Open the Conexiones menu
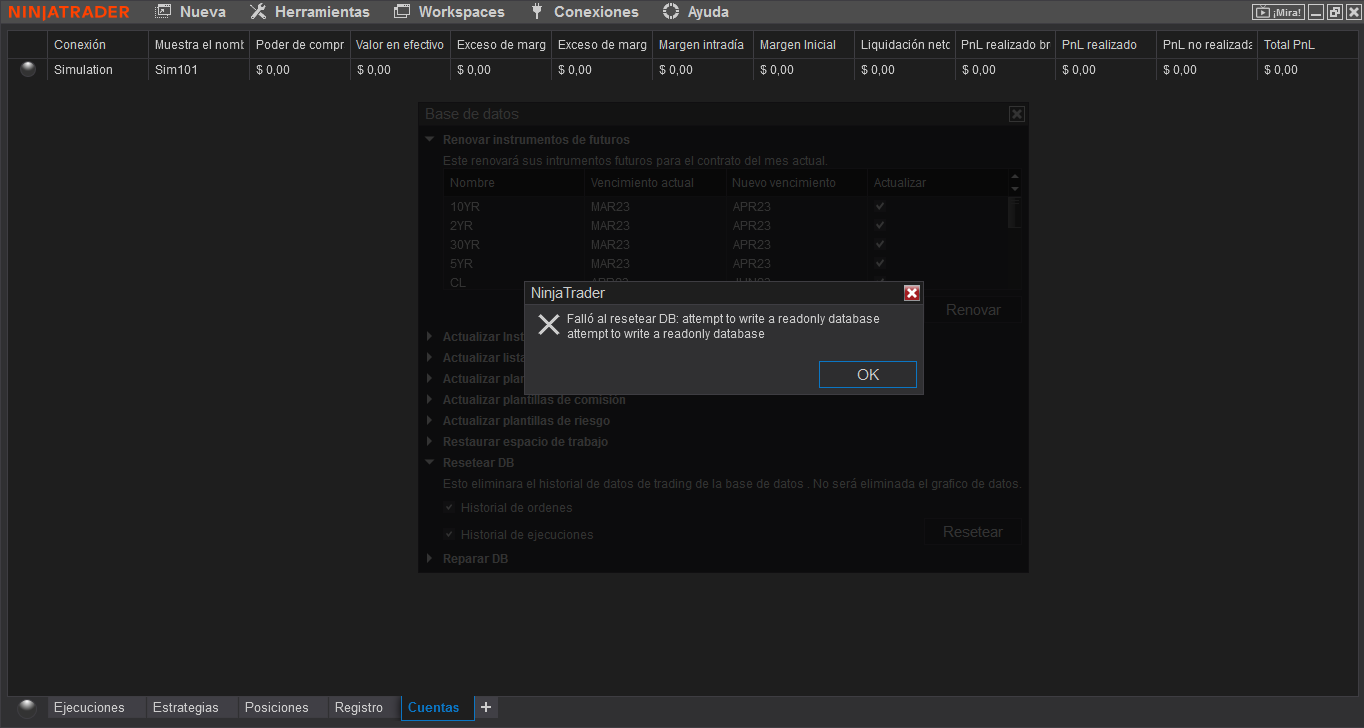The height and width of the screenshot is (728, 1364). 584,12
